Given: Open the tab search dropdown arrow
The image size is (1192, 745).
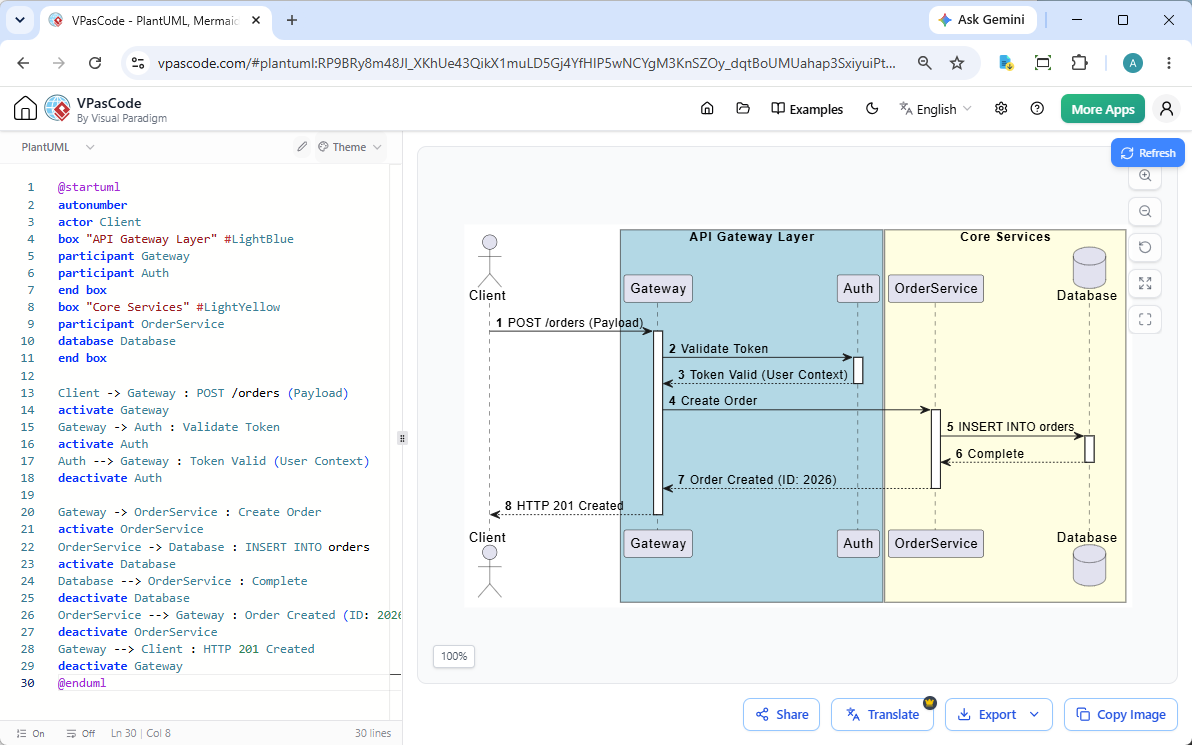Looking at the screenshot, I should click(20, 21).
